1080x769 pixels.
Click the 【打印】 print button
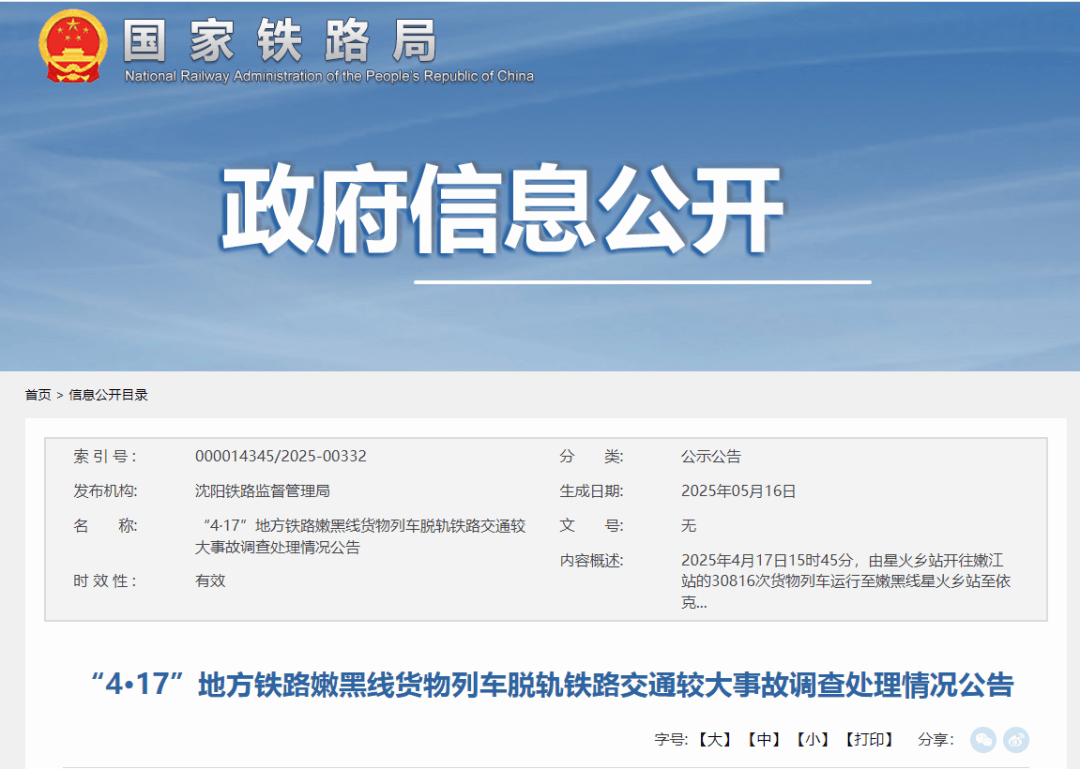point(870,739)
